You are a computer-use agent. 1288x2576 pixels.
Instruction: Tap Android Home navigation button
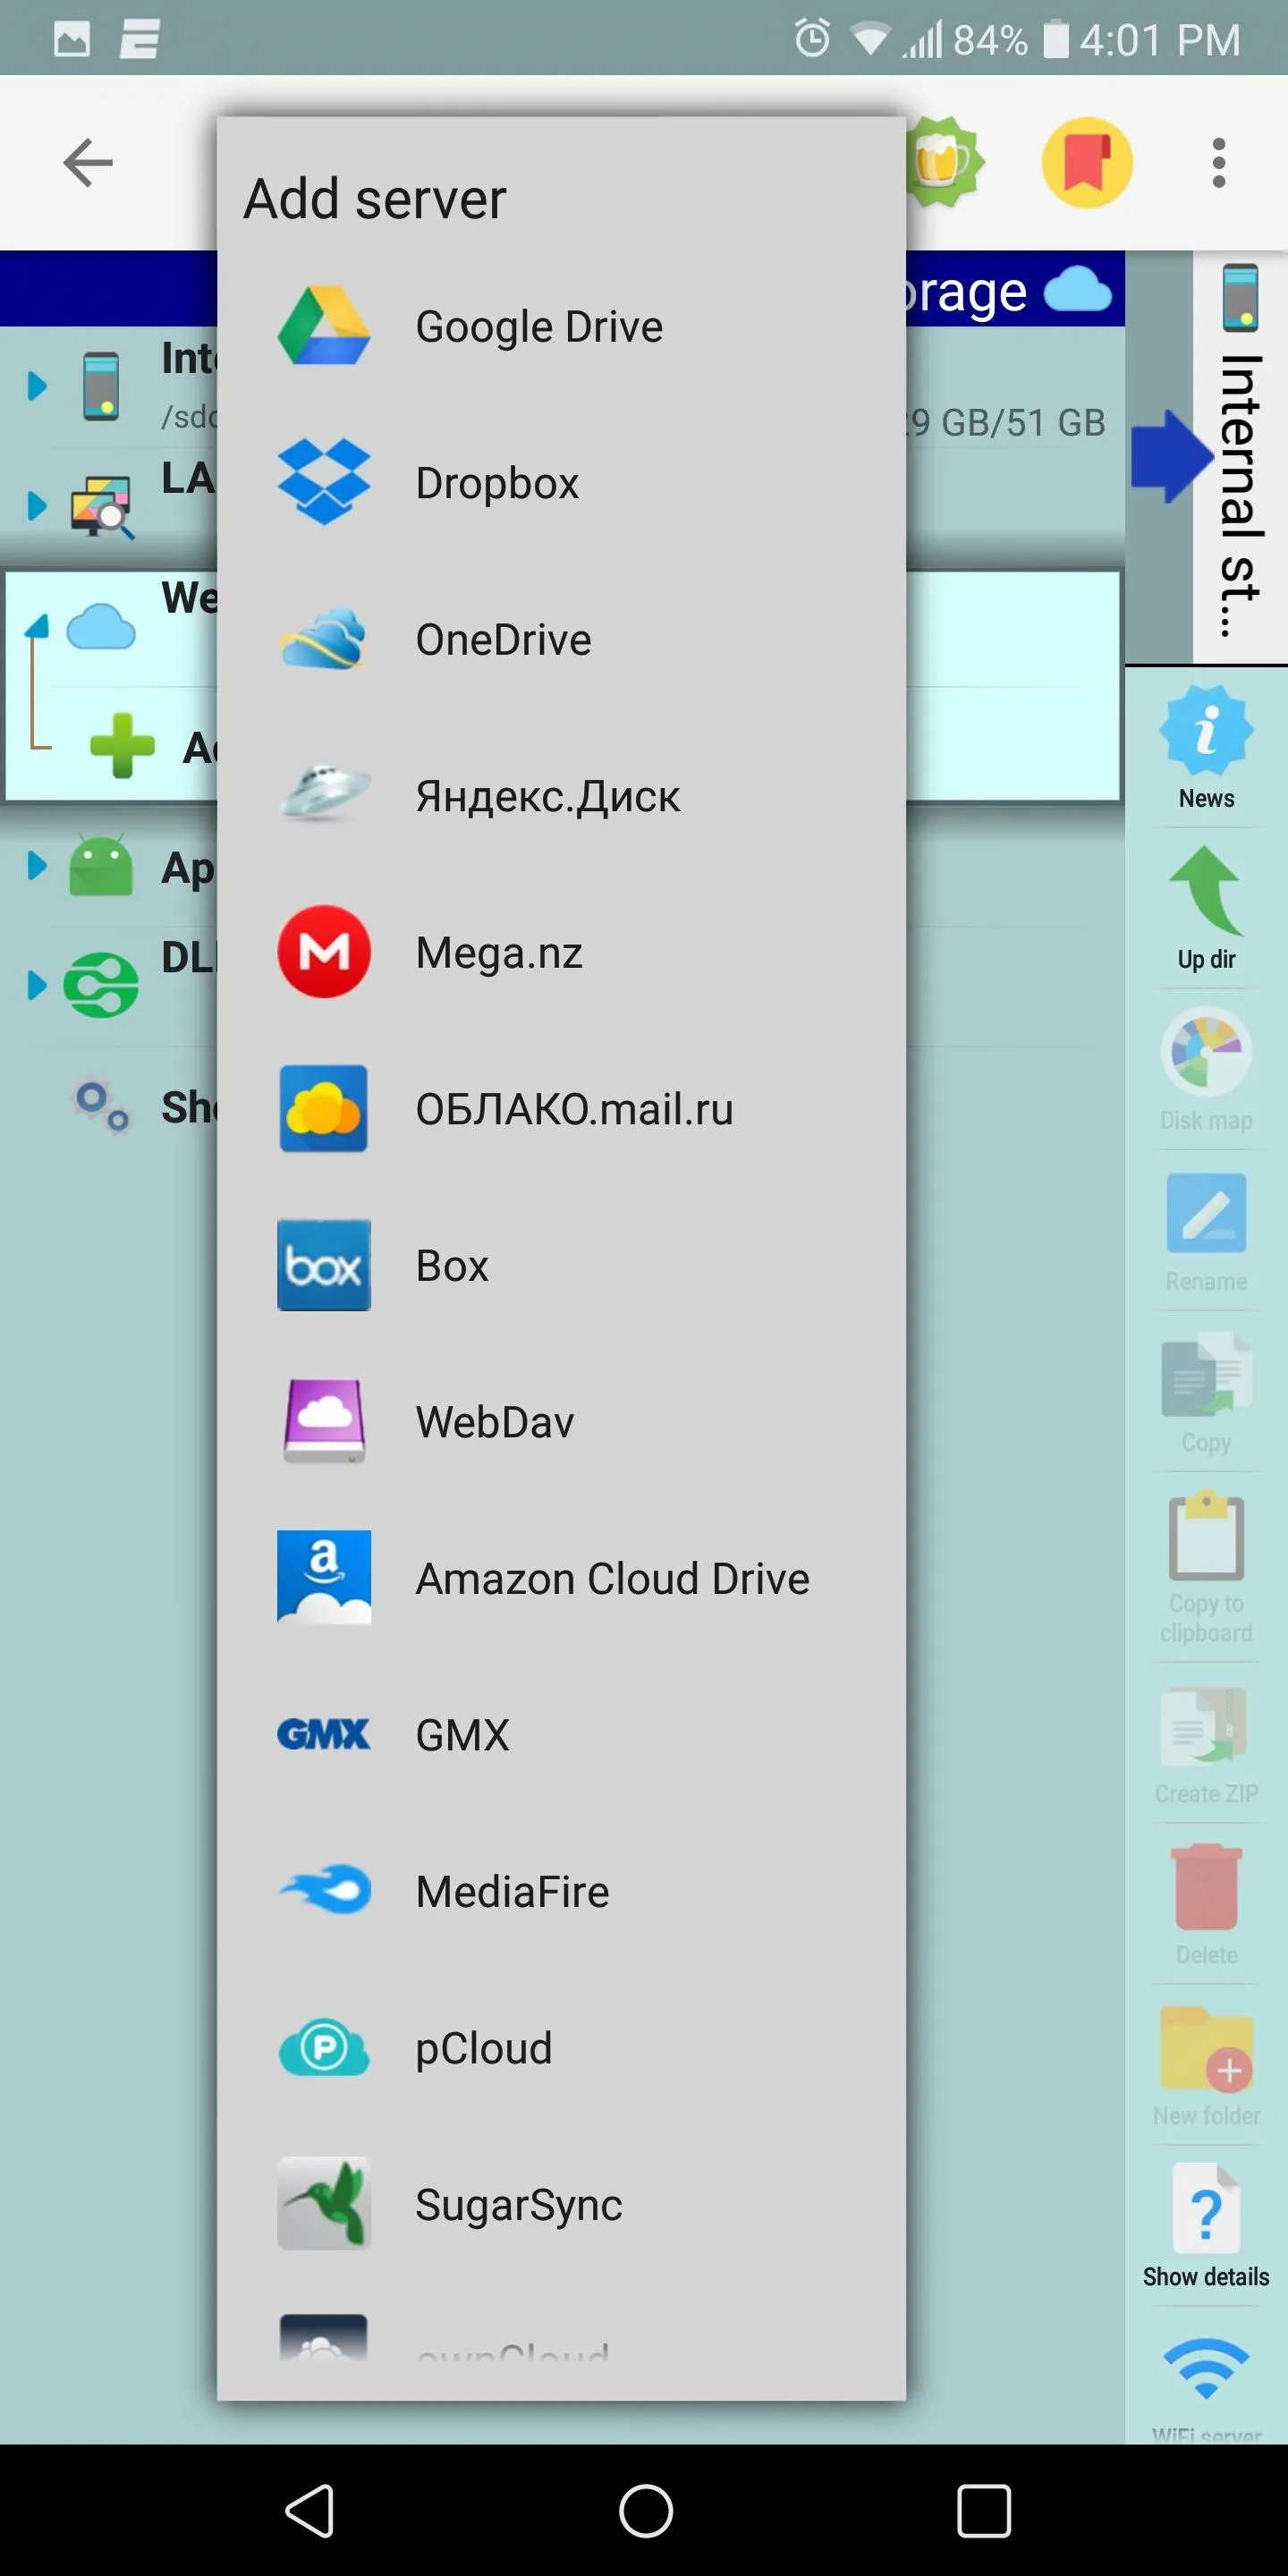pos(645,2510)
